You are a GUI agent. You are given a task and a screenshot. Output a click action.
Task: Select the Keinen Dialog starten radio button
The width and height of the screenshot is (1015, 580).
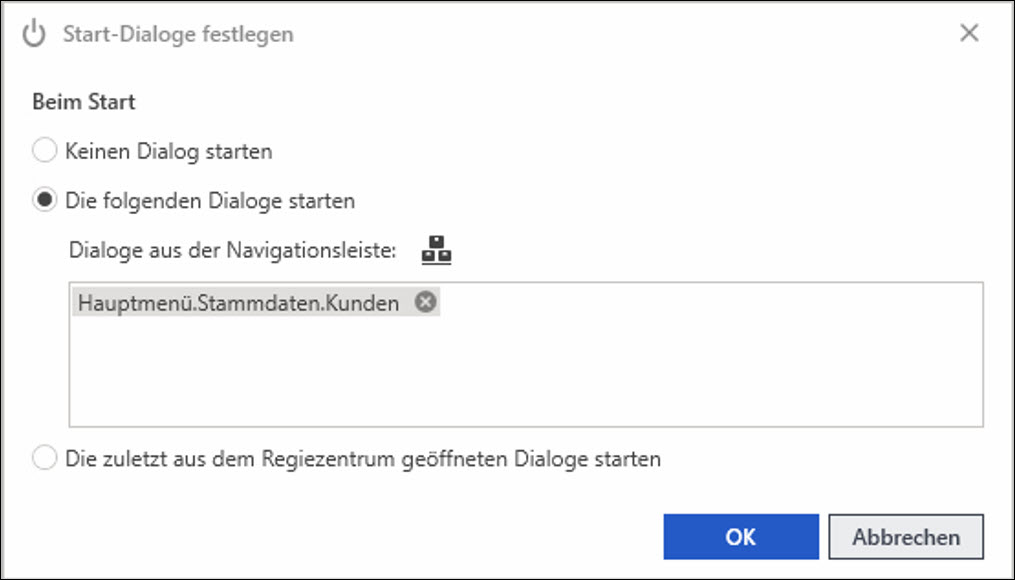45,151
